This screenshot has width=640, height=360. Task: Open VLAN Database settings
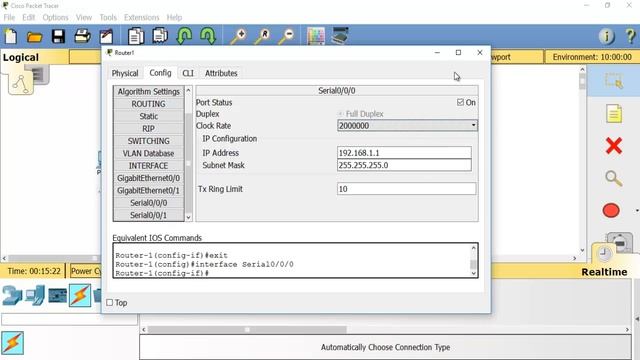pos(149,153)
